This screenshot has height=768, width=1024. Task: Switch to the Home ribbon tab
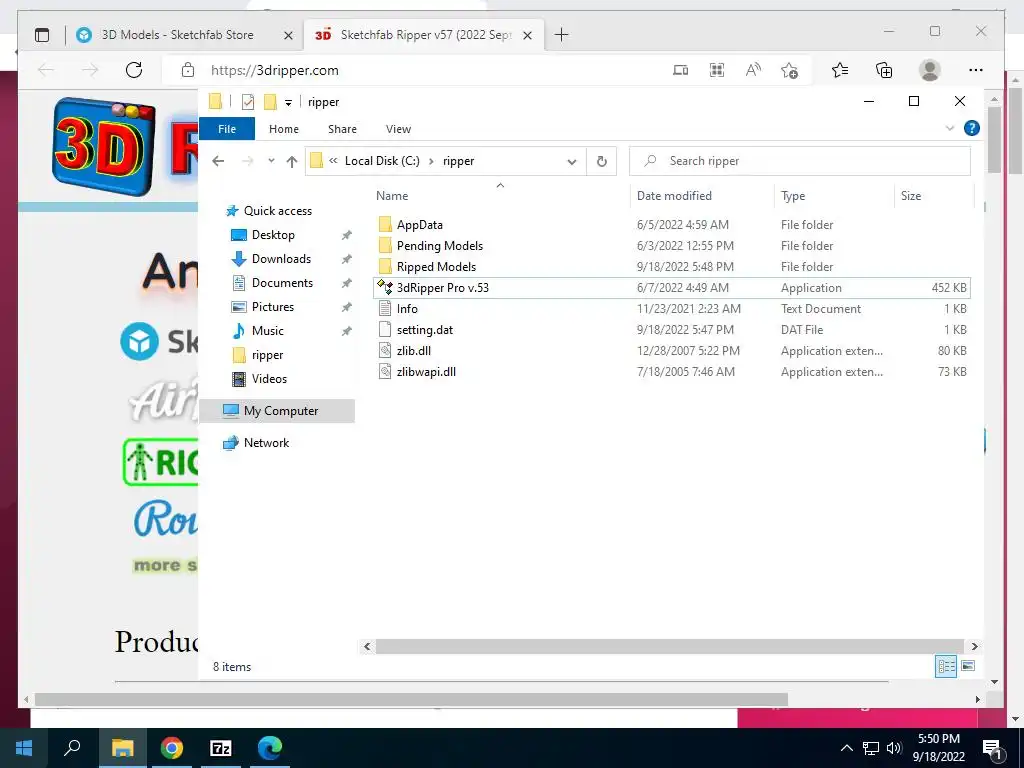[283, 129]
